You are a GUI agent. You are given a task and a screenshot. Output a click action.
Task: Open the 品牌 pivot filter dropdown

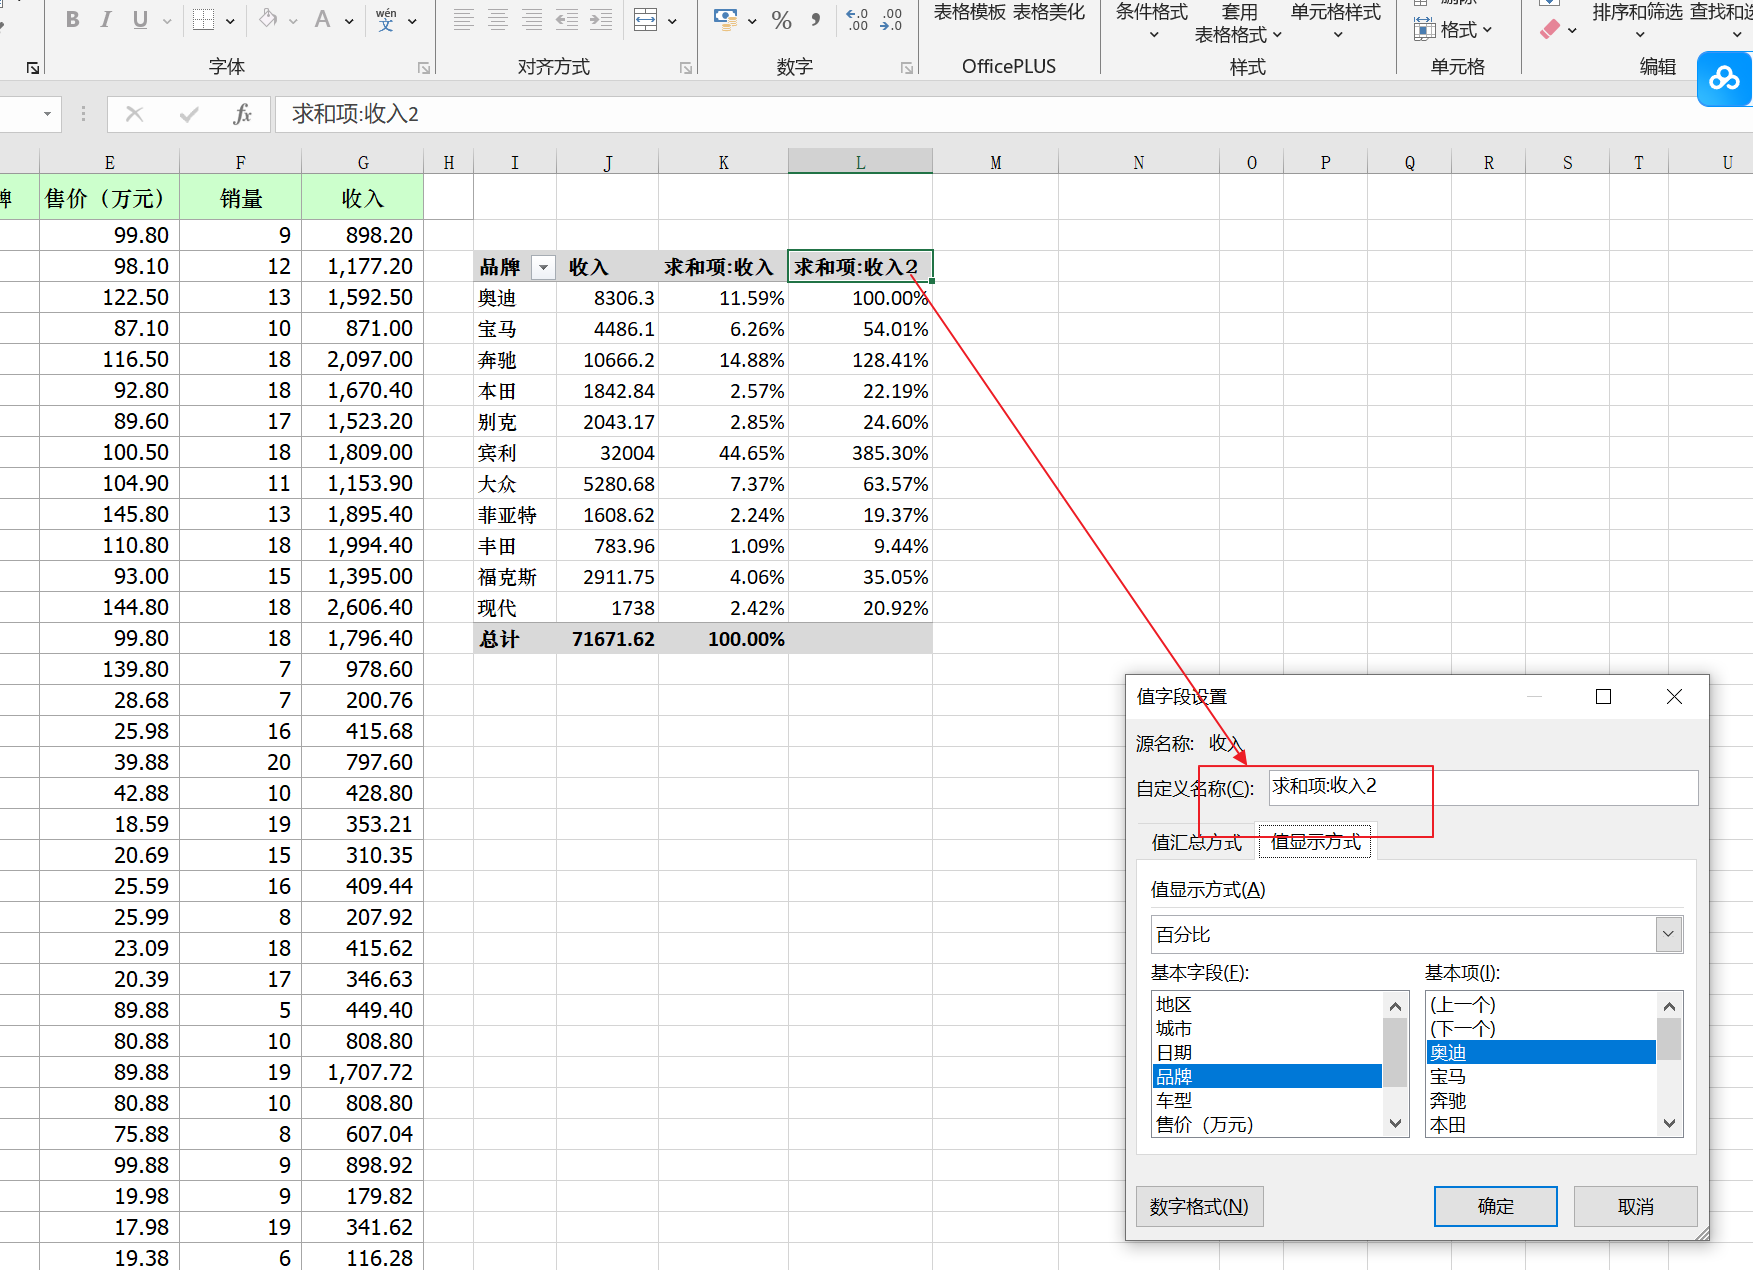coord(543,267)
